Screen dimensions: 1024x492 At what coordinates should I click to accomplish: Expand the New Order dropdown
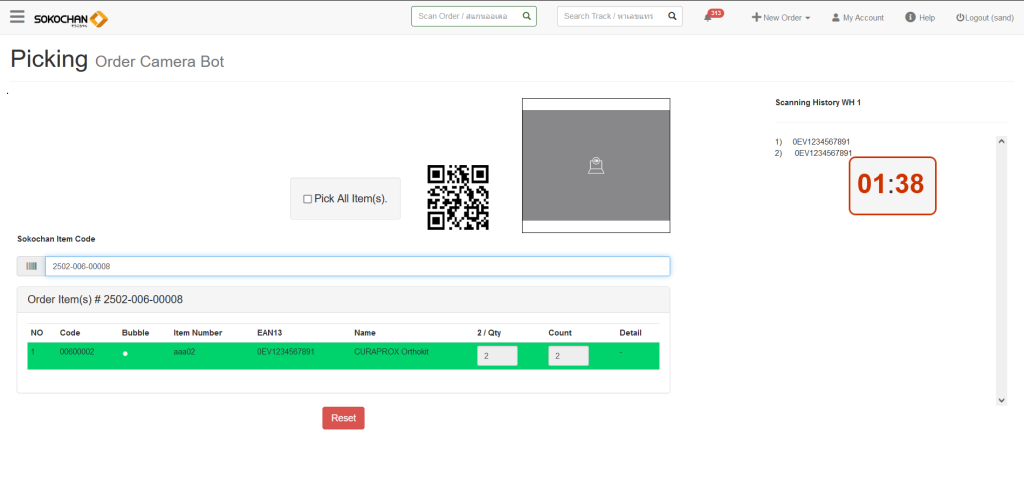[780, 18]
